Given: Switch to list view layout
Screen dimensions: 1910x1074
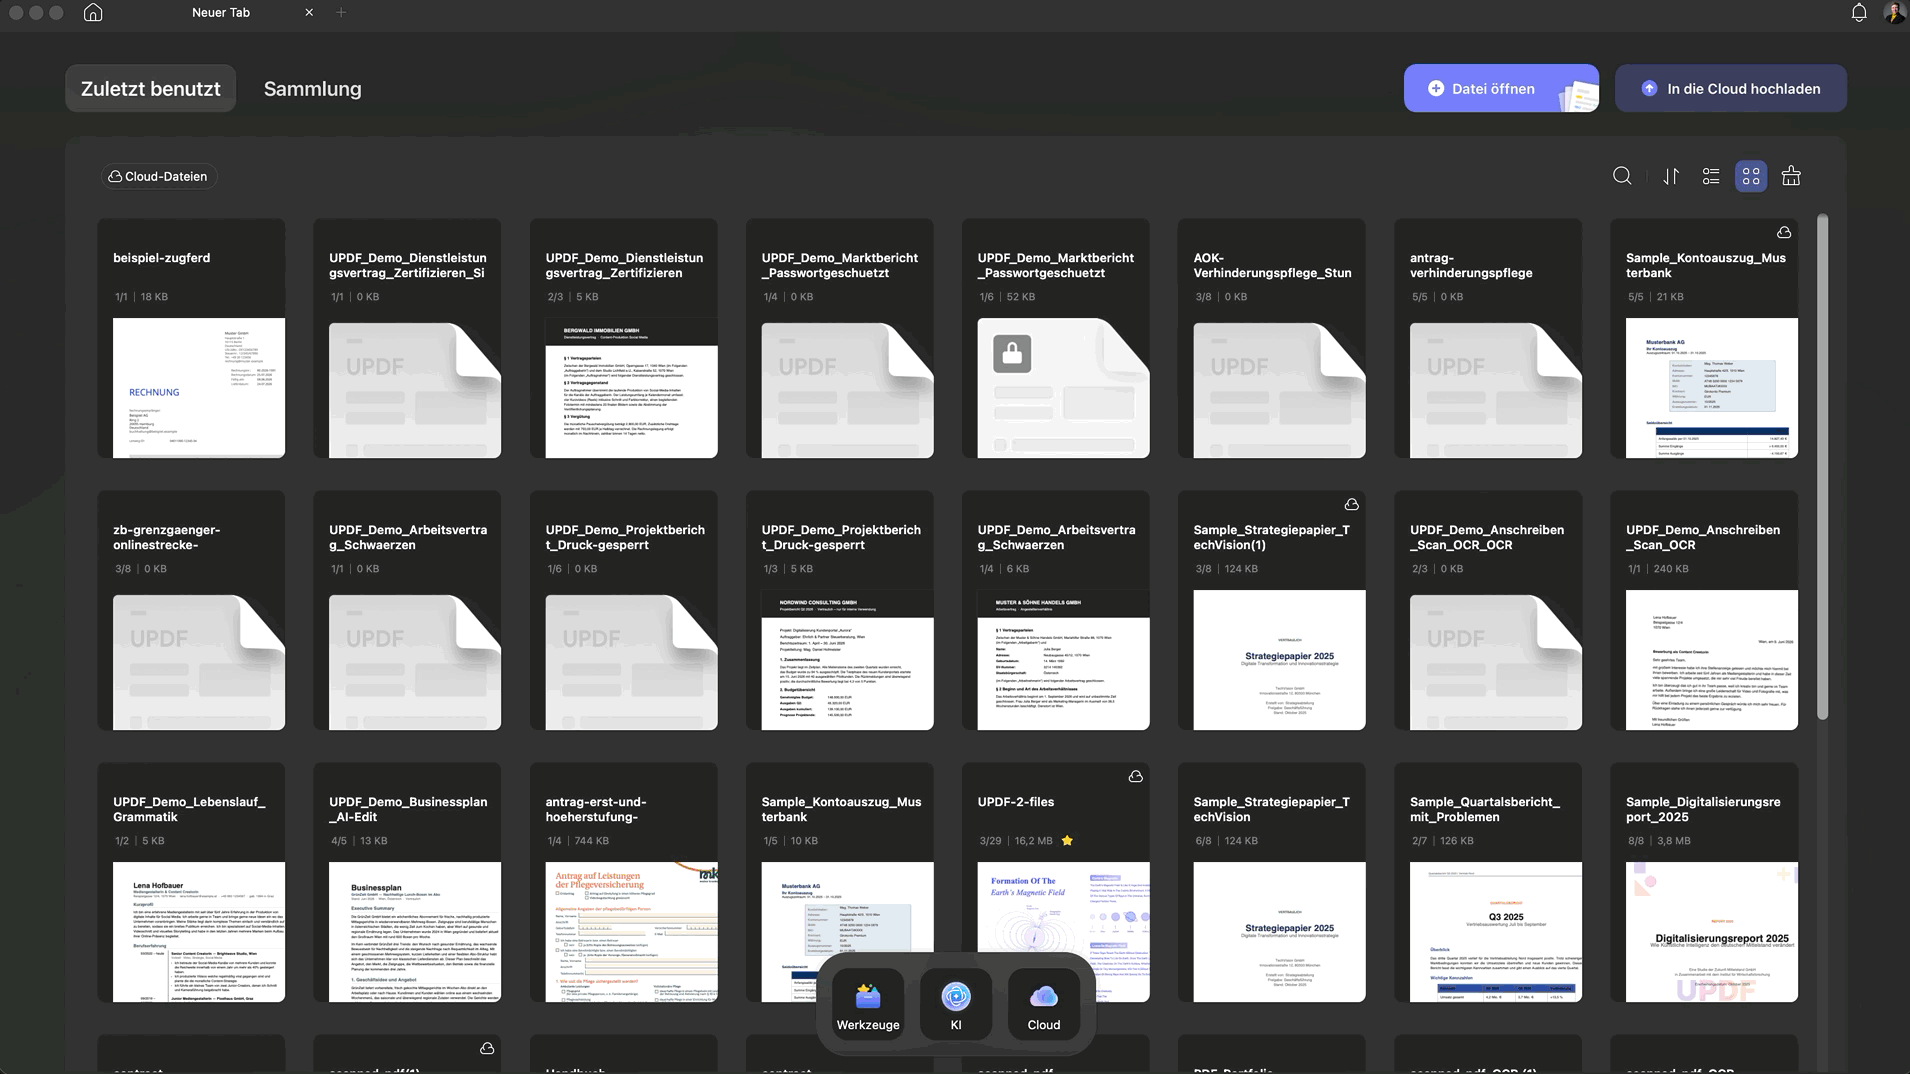Looking at the screenshot, I should (x=1711, y=176).
